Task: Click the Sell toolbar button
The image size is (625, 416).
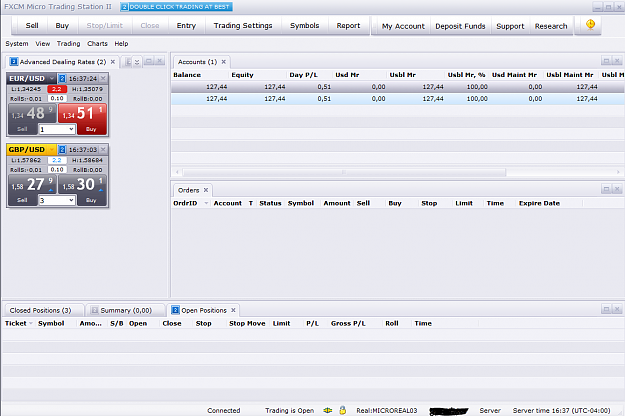Action: click(x=32, y=26)
